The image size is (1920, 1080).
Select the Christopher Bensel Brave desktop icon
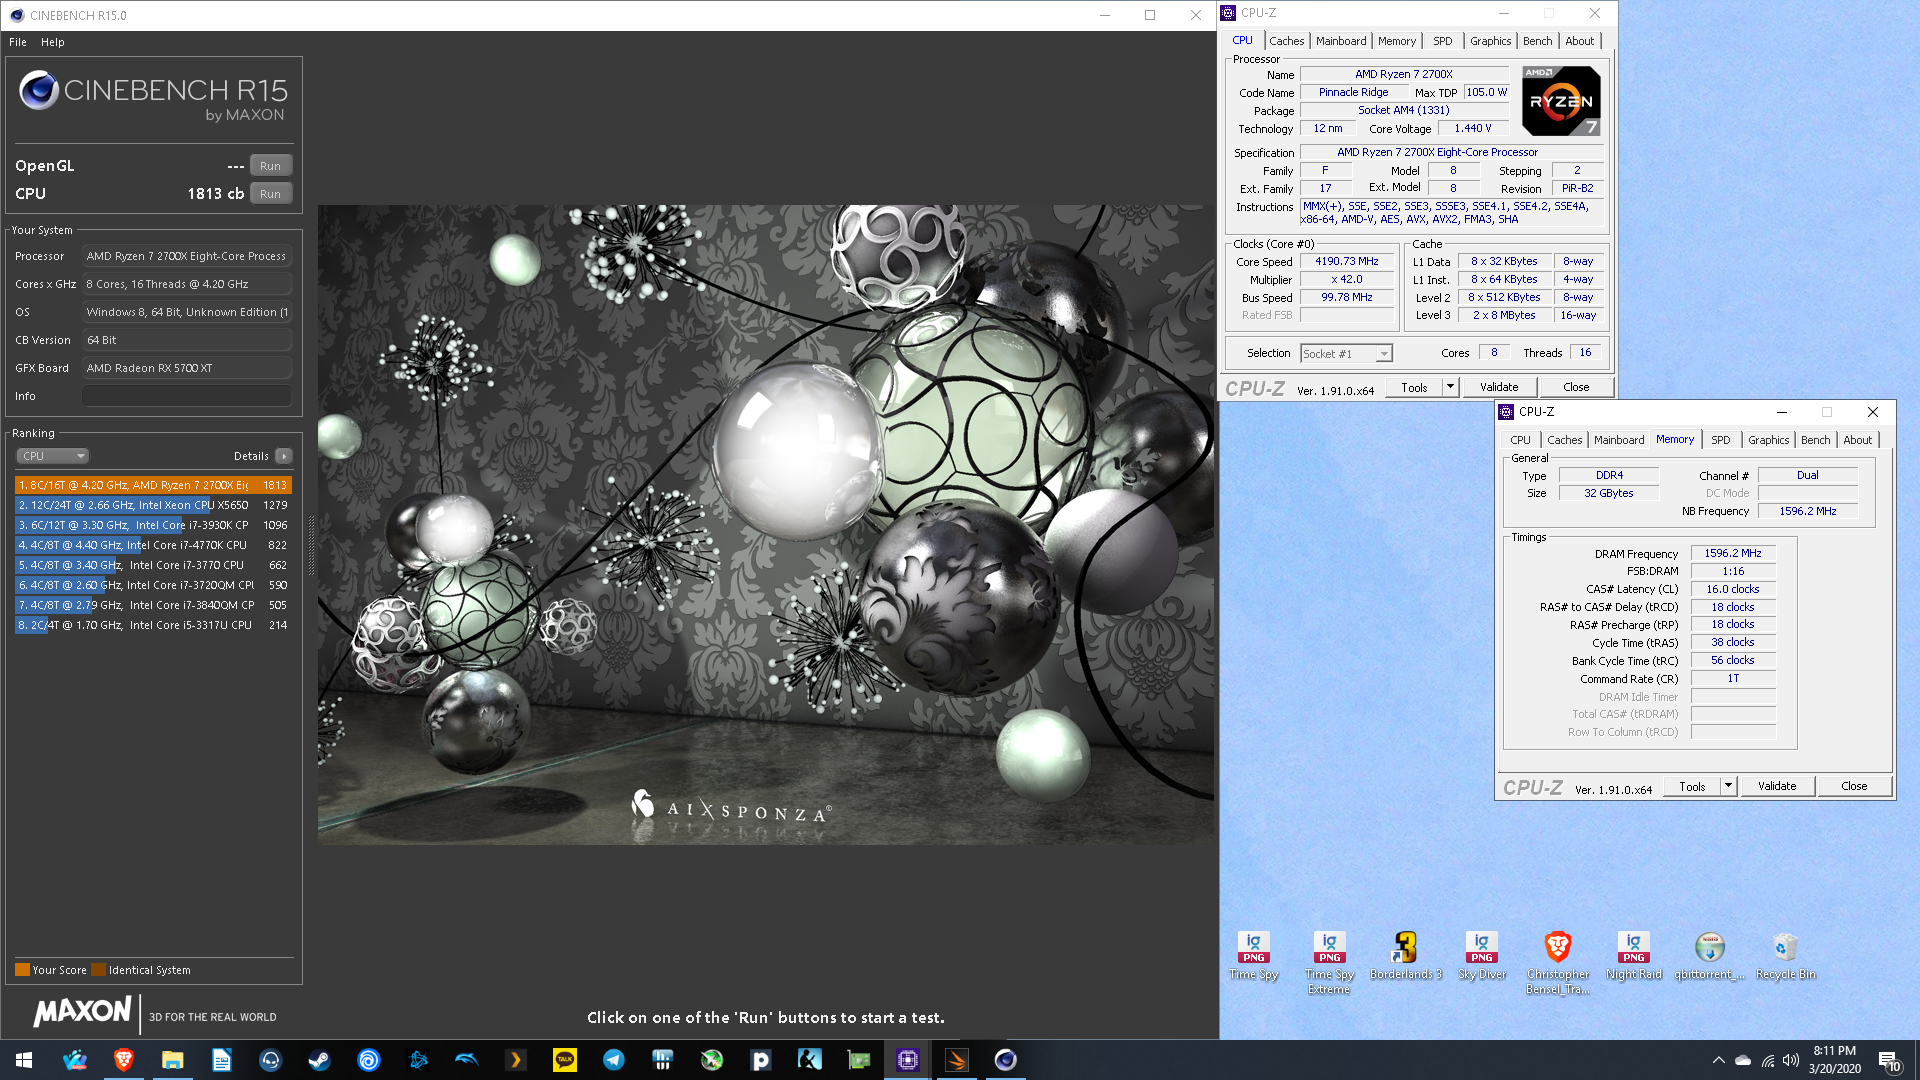pos(1557,962)
